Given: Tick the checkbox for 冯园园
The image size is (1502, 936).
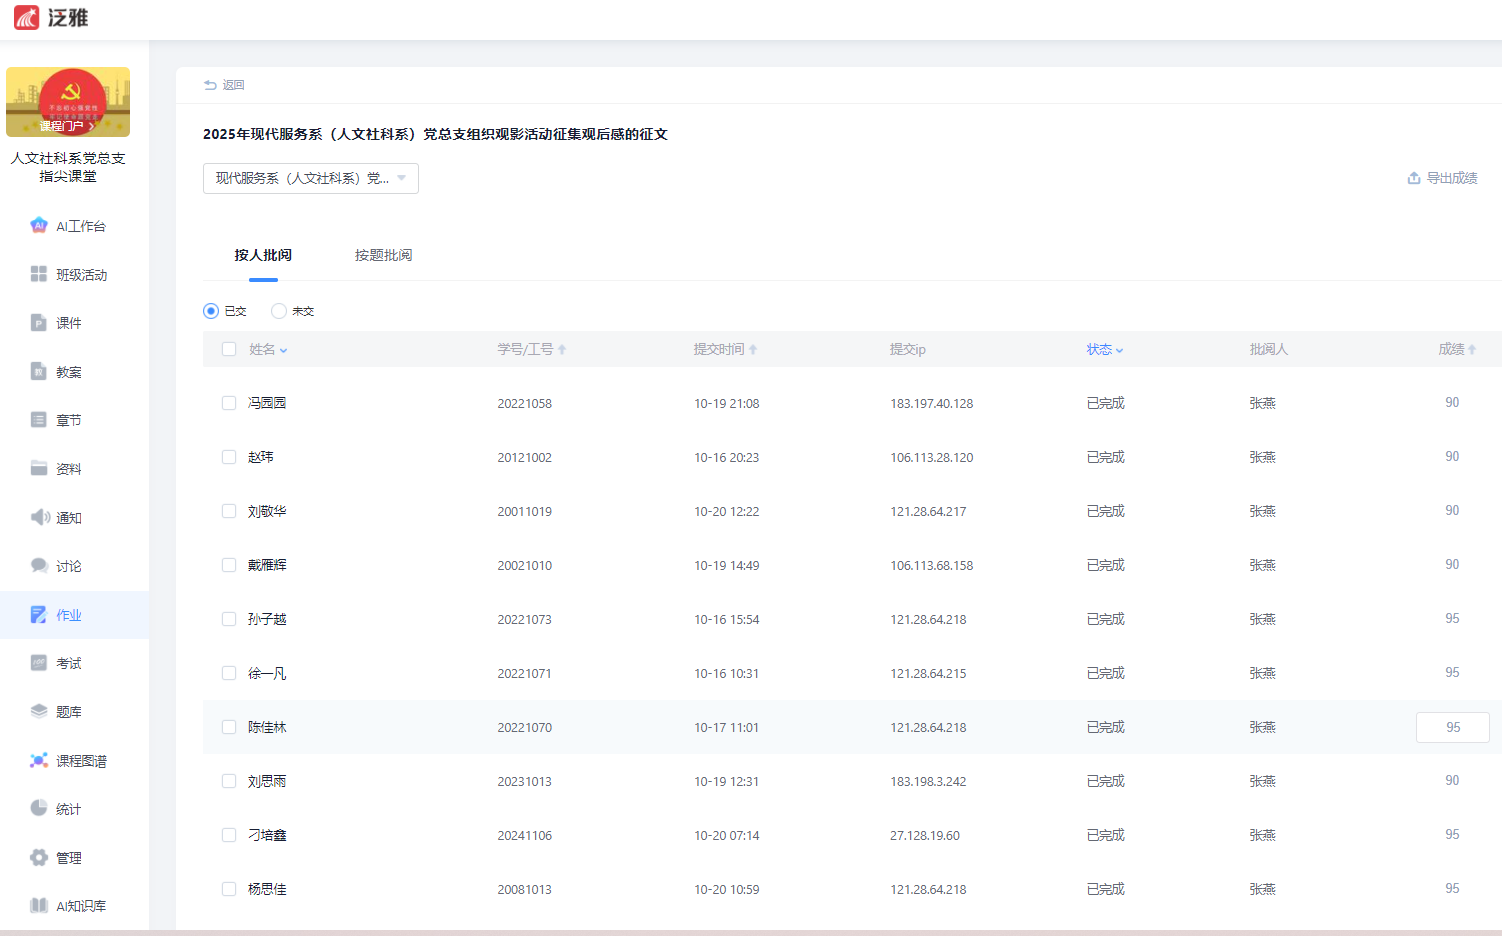Looking at the screenshot, I should [229, 403].
